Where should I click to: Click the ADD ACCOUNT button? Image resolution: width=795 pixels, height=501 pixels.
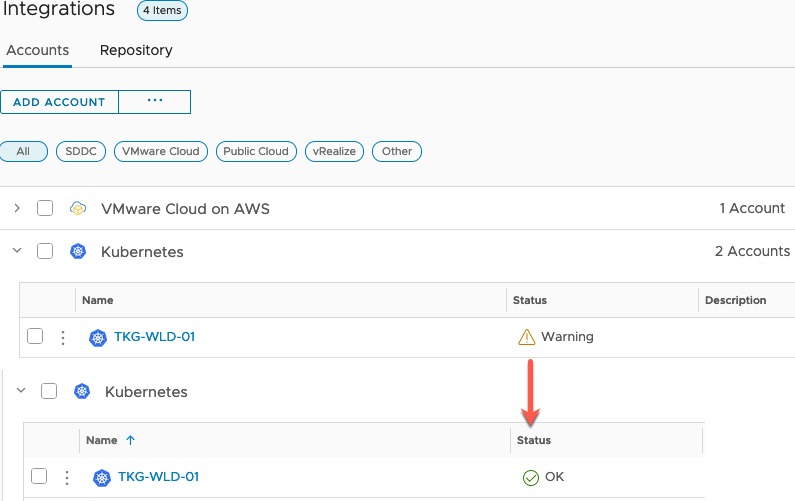click(x=59, y=102)
